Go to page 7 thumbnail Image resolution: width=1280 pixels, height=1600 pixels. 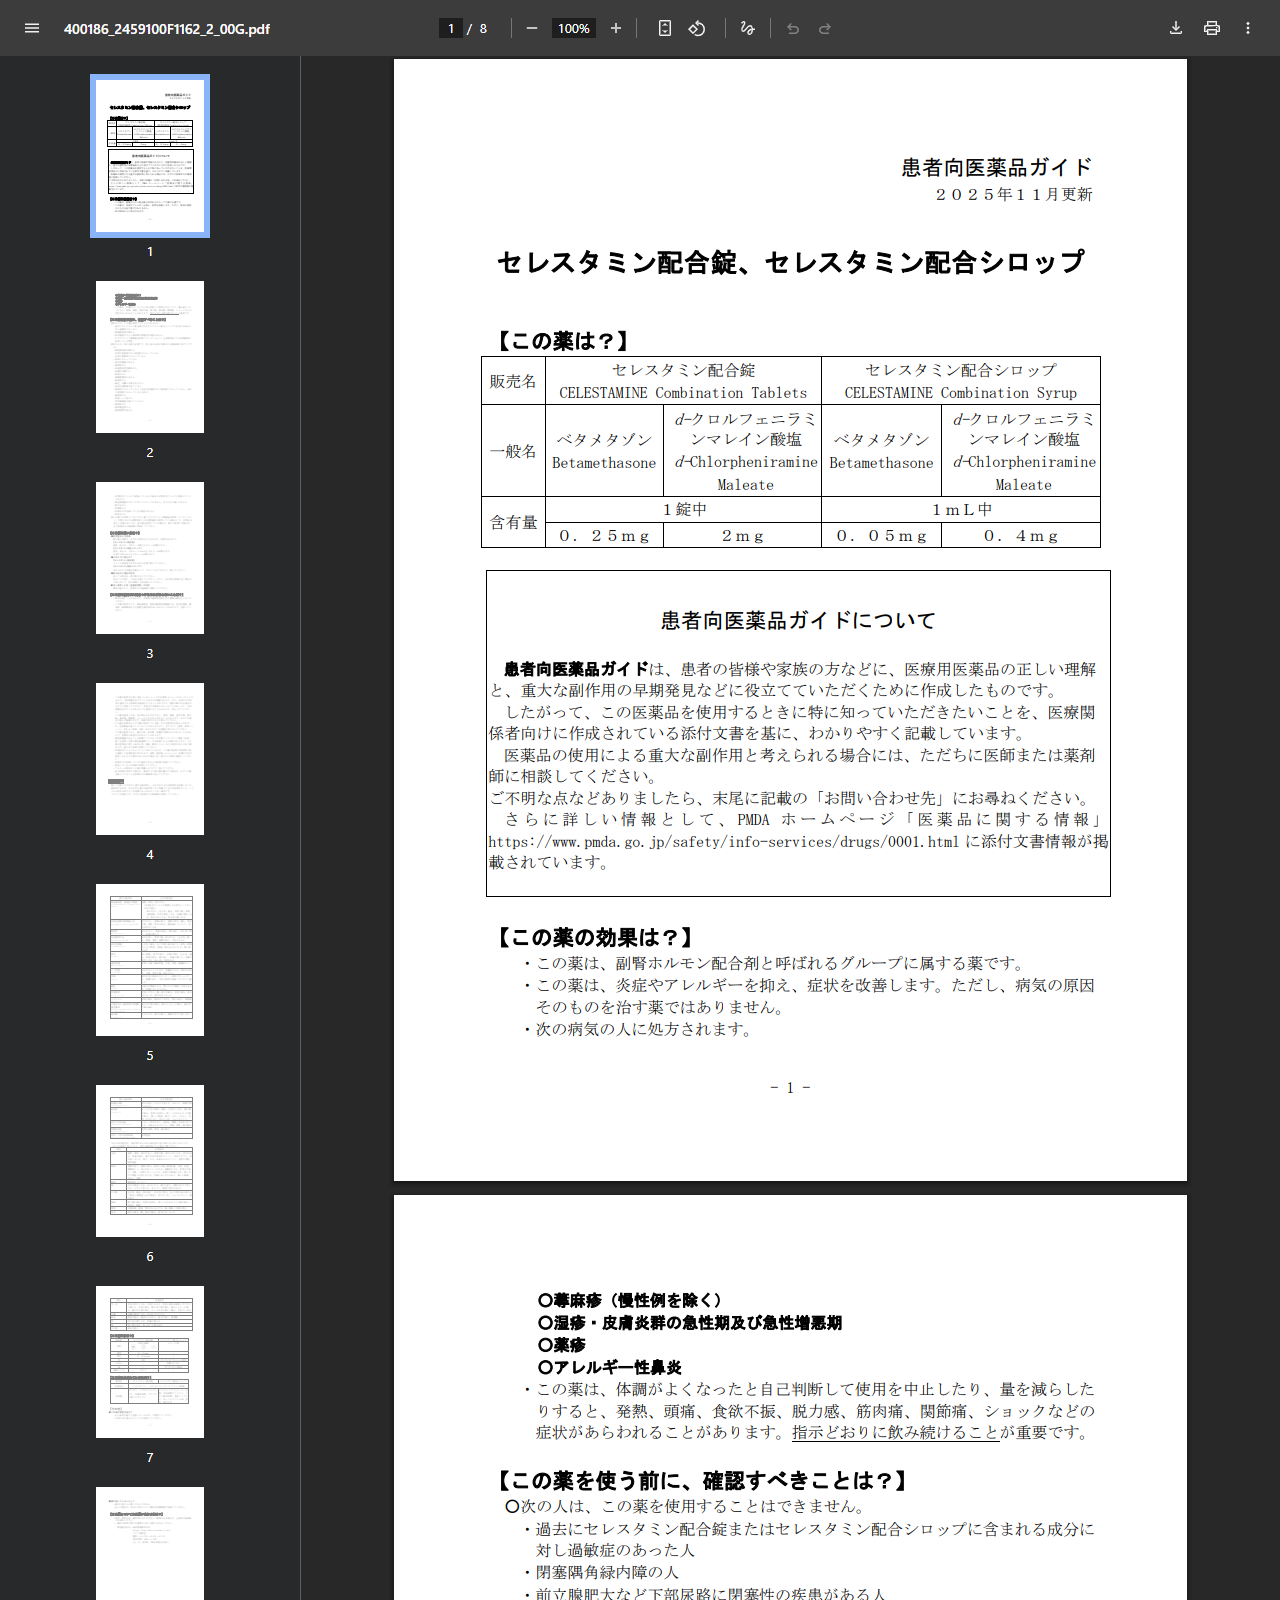coord(150,1362)
